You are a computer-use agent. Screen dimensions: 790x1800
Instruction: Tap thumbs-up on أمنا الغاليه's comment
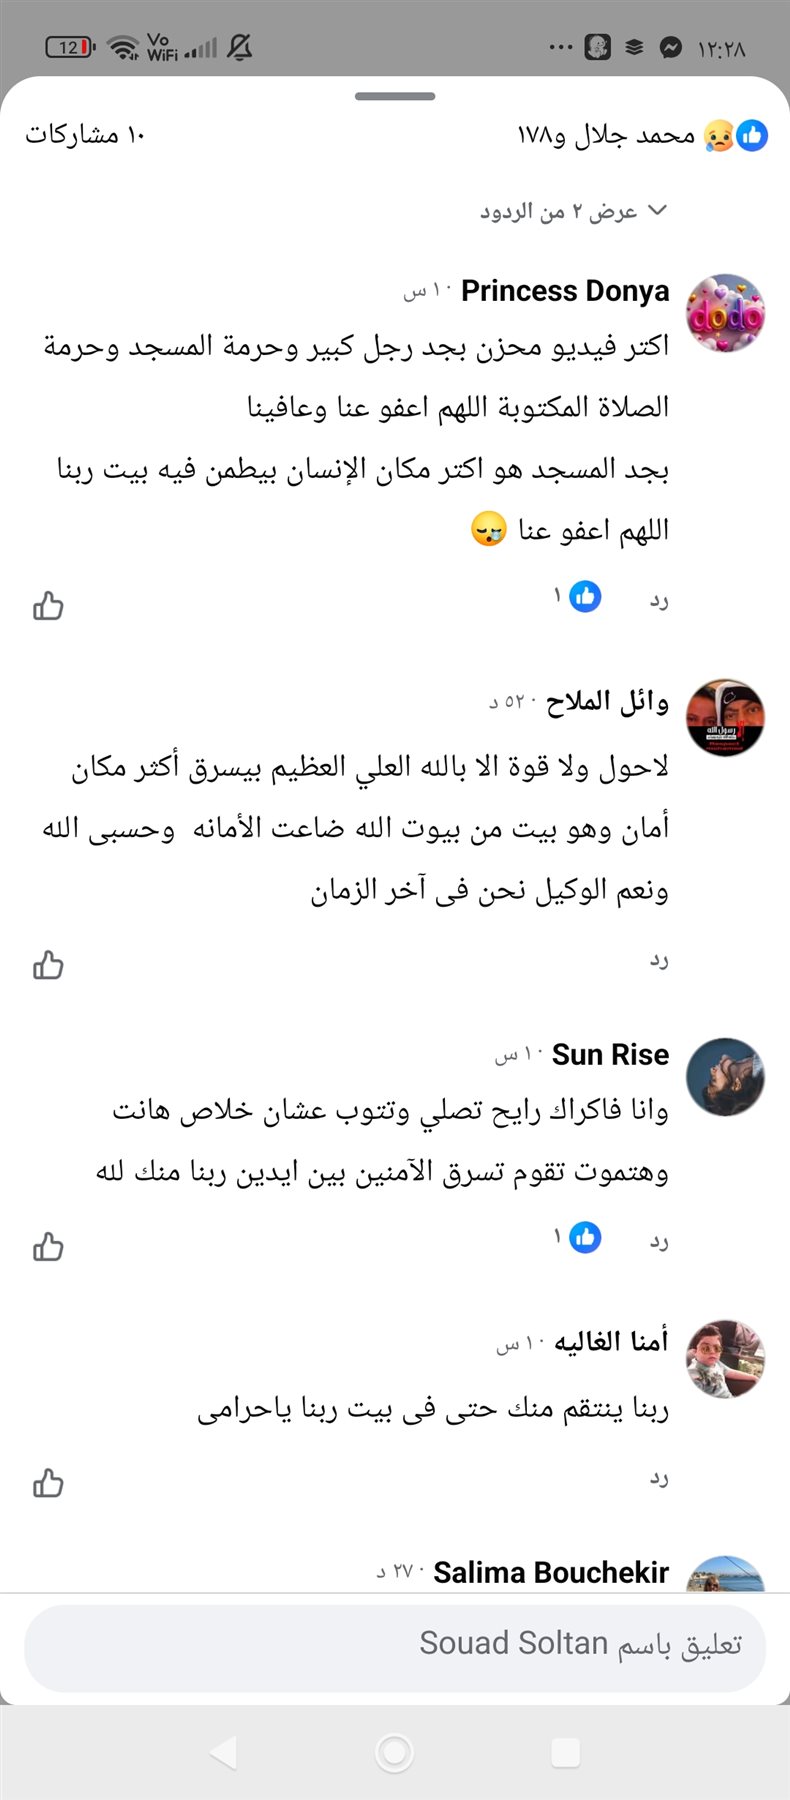48,1482
